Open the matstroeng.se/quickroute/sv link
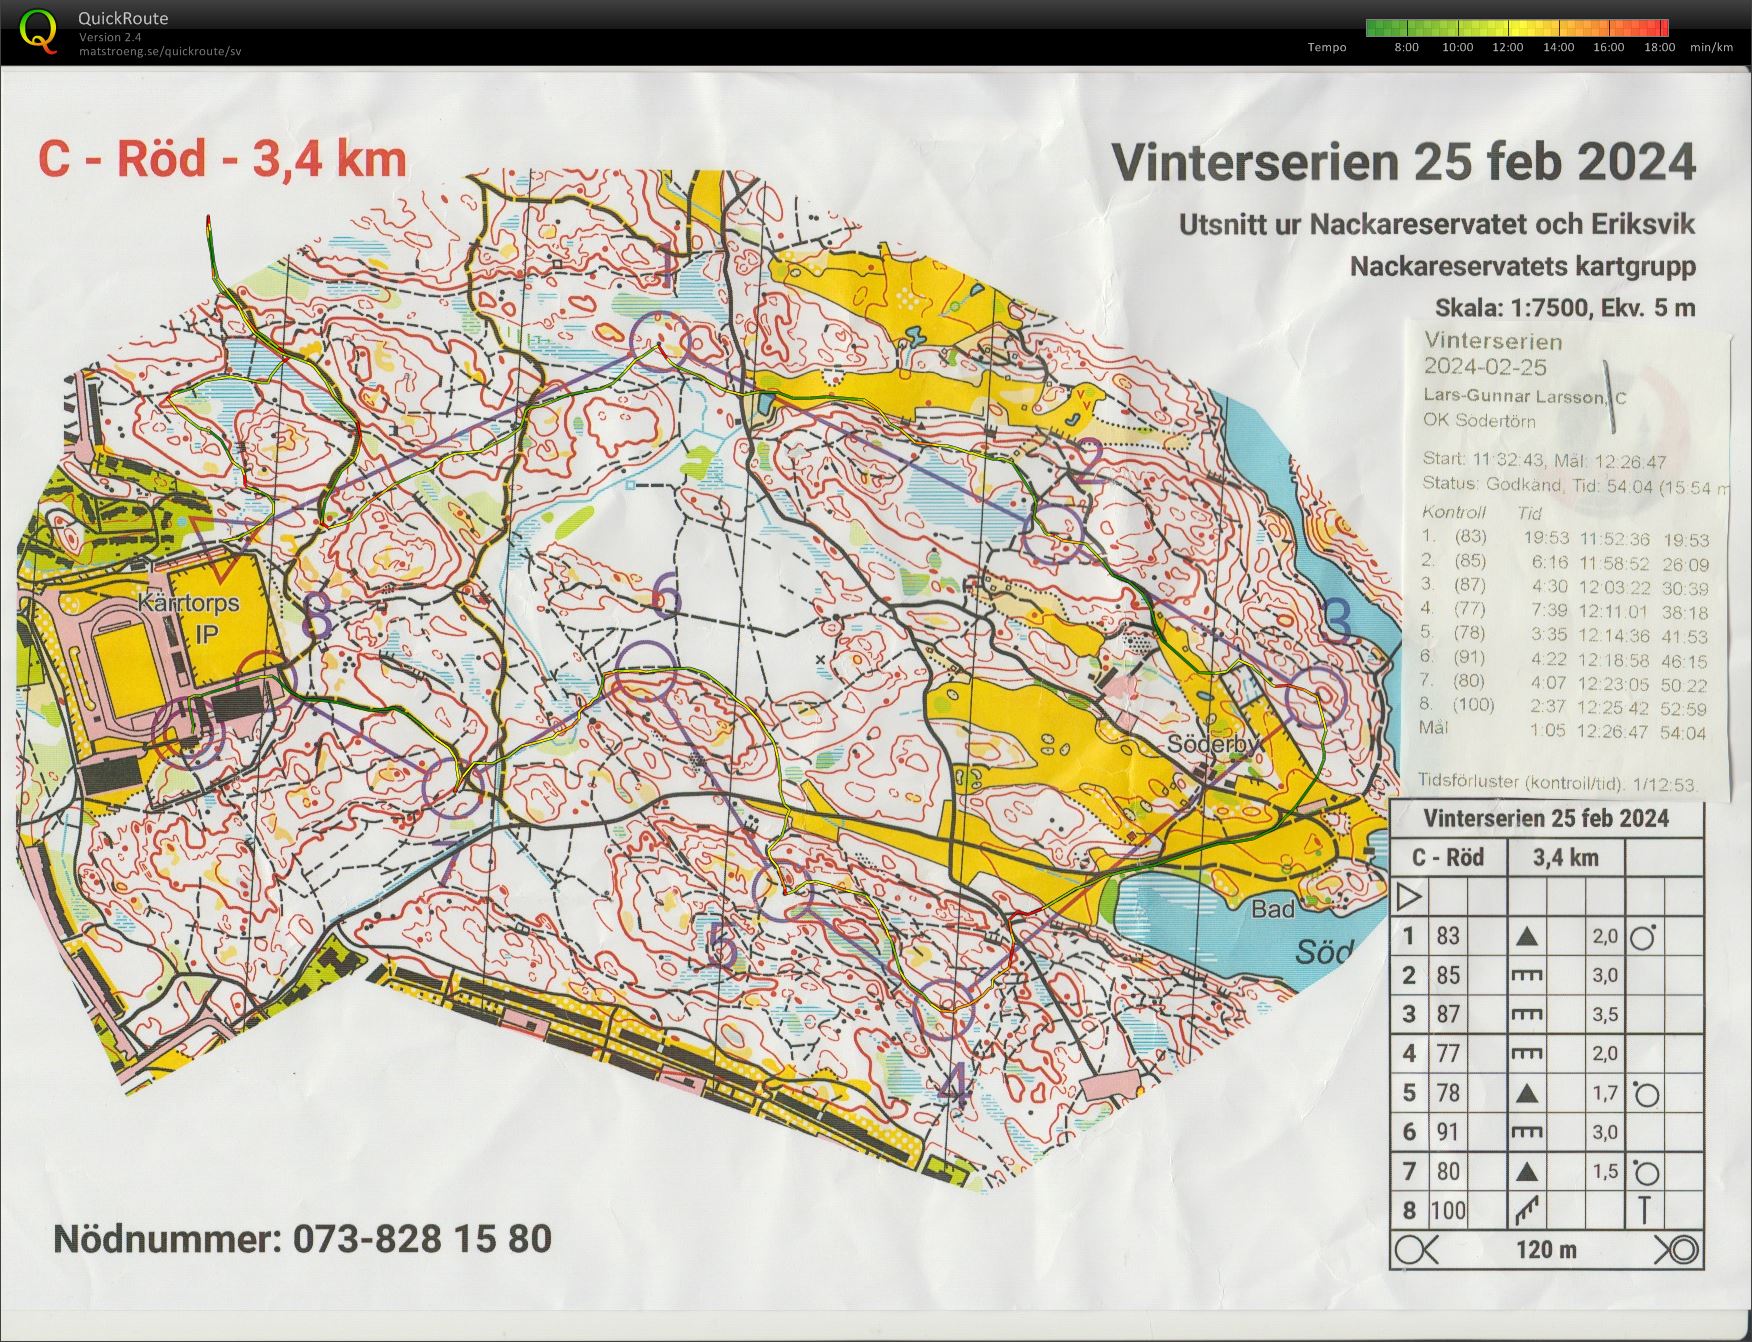Viewport: 1752px width, 1342px height. 160,51
